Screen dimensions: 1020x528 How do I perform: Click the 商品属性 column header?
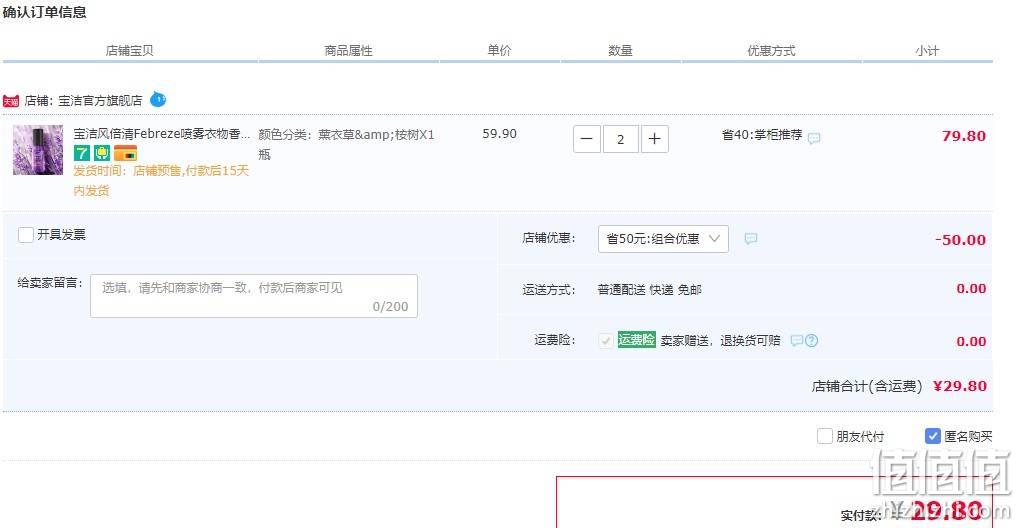tap(349, 50)
